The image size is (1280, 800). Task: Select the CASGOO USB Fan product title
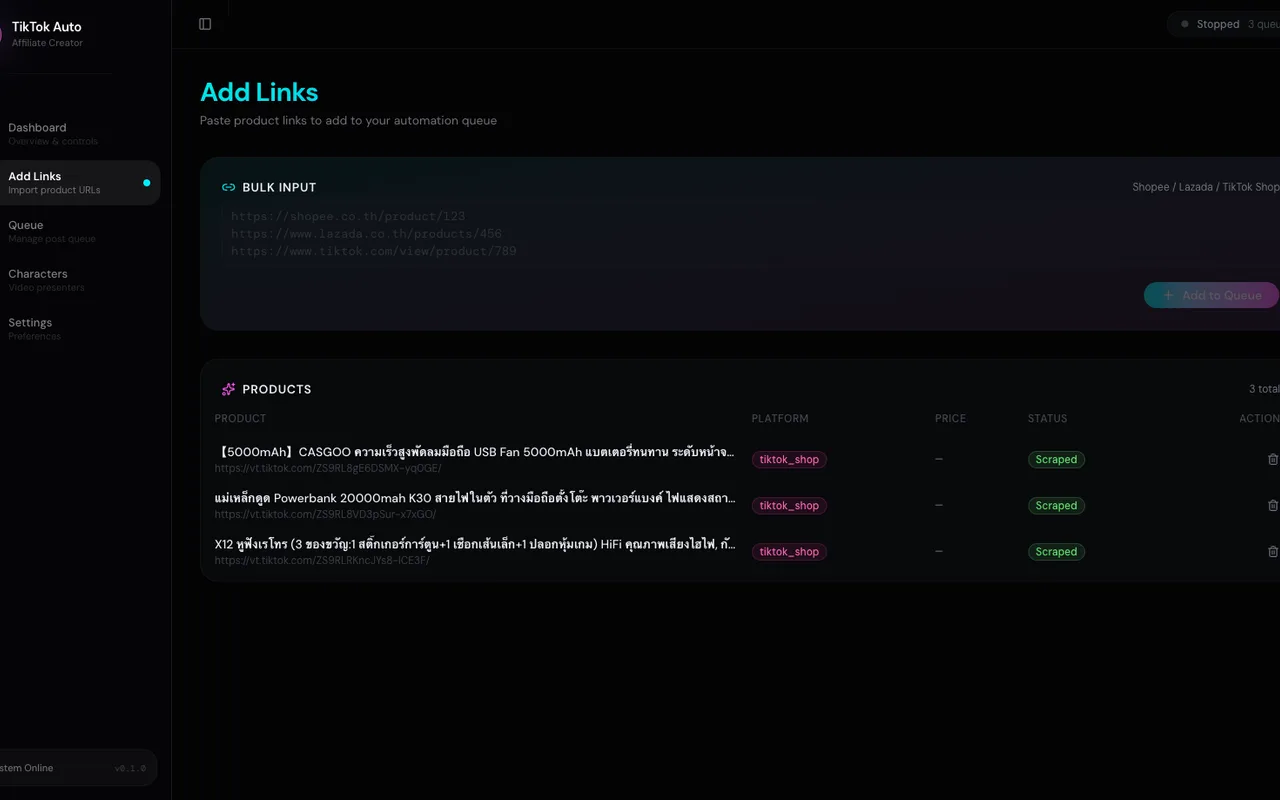pyautogui.click(x=475, y=452)
